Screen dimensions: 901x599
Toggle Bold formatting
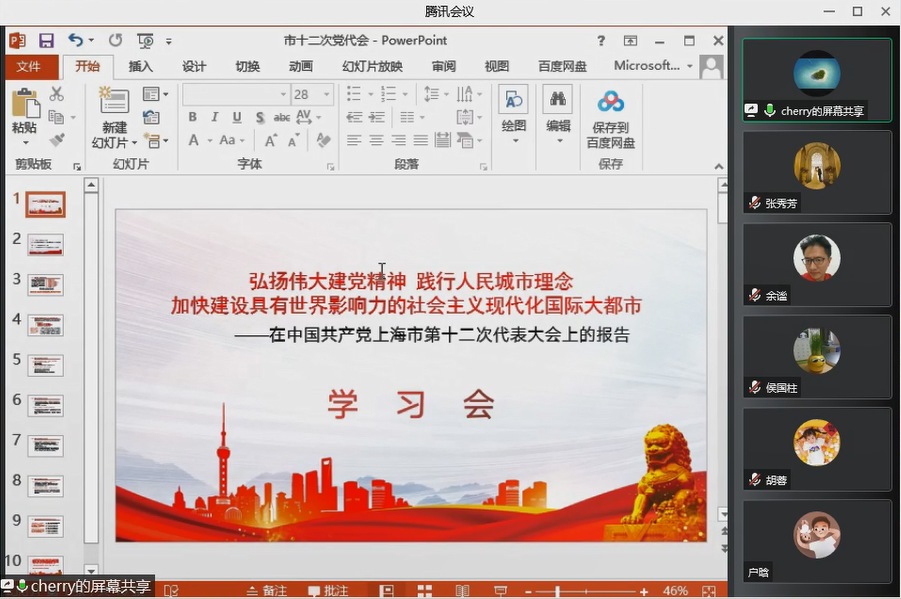coord(194,117)
